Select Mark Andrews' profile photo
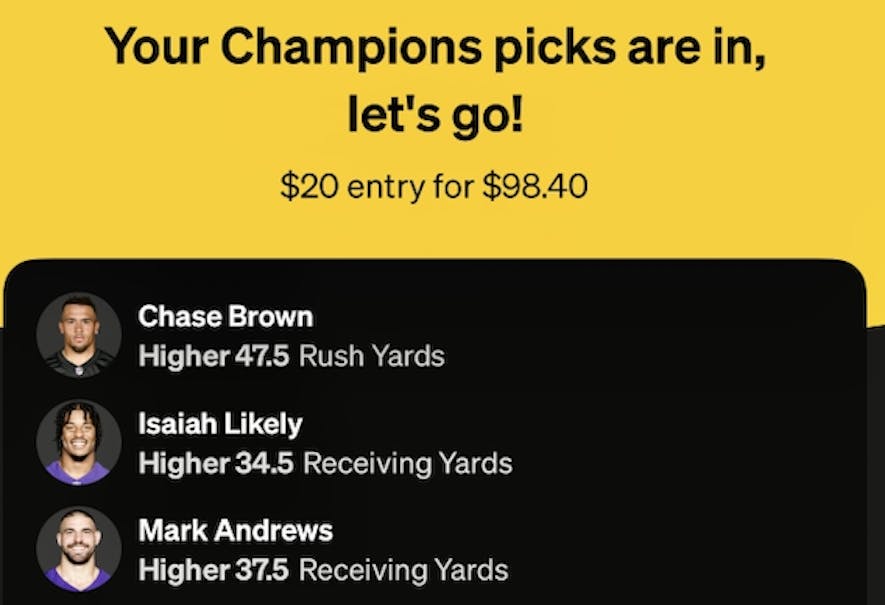This screenshot has height=605, width=885. click(79, 549)
